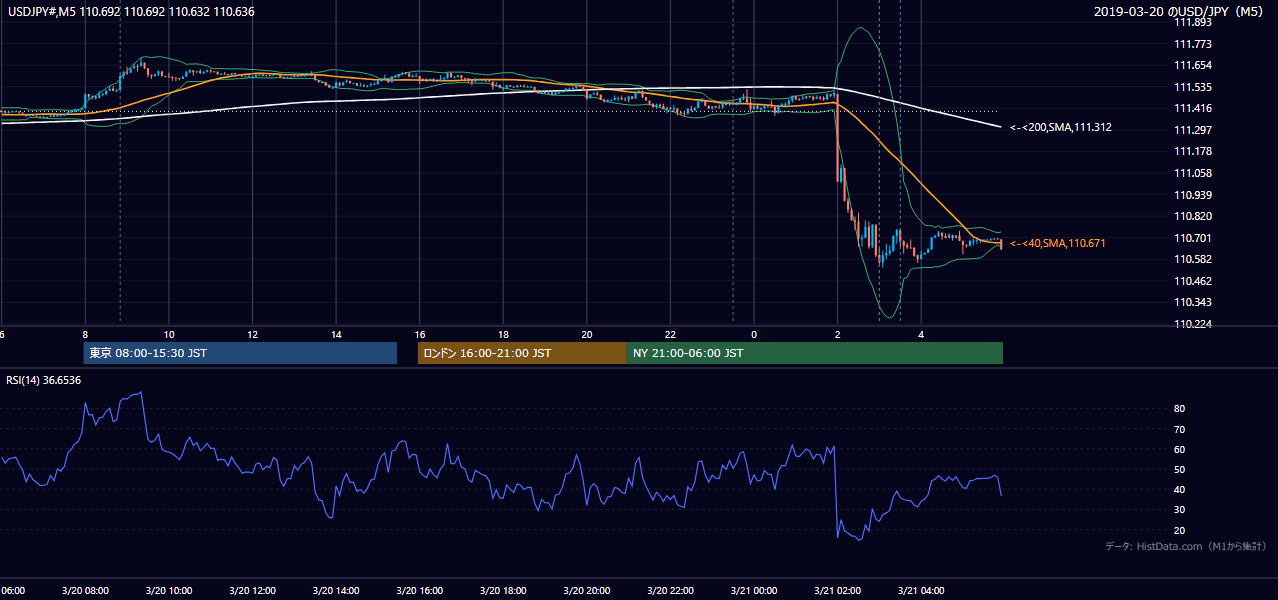This screenshot has height=600, width=1278.
Task: Click the hour 14 tick on price chart axis
Action: [x=336, y=334]
